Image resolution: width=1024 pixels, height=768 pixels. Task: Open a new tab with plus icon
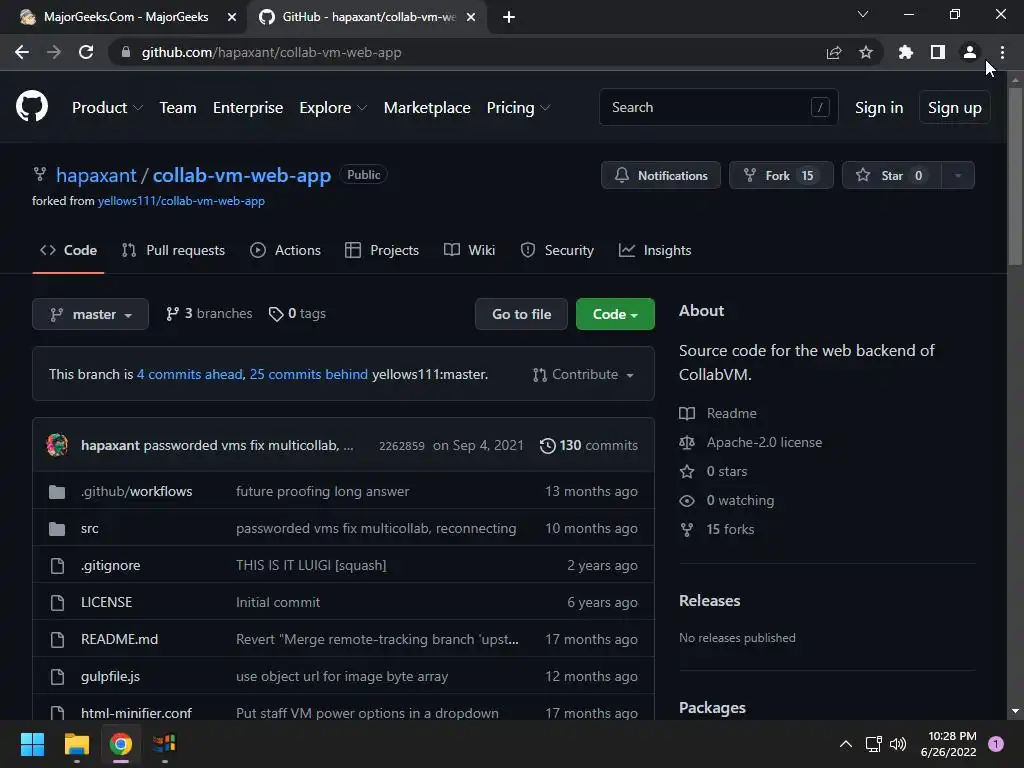(509, 17)
